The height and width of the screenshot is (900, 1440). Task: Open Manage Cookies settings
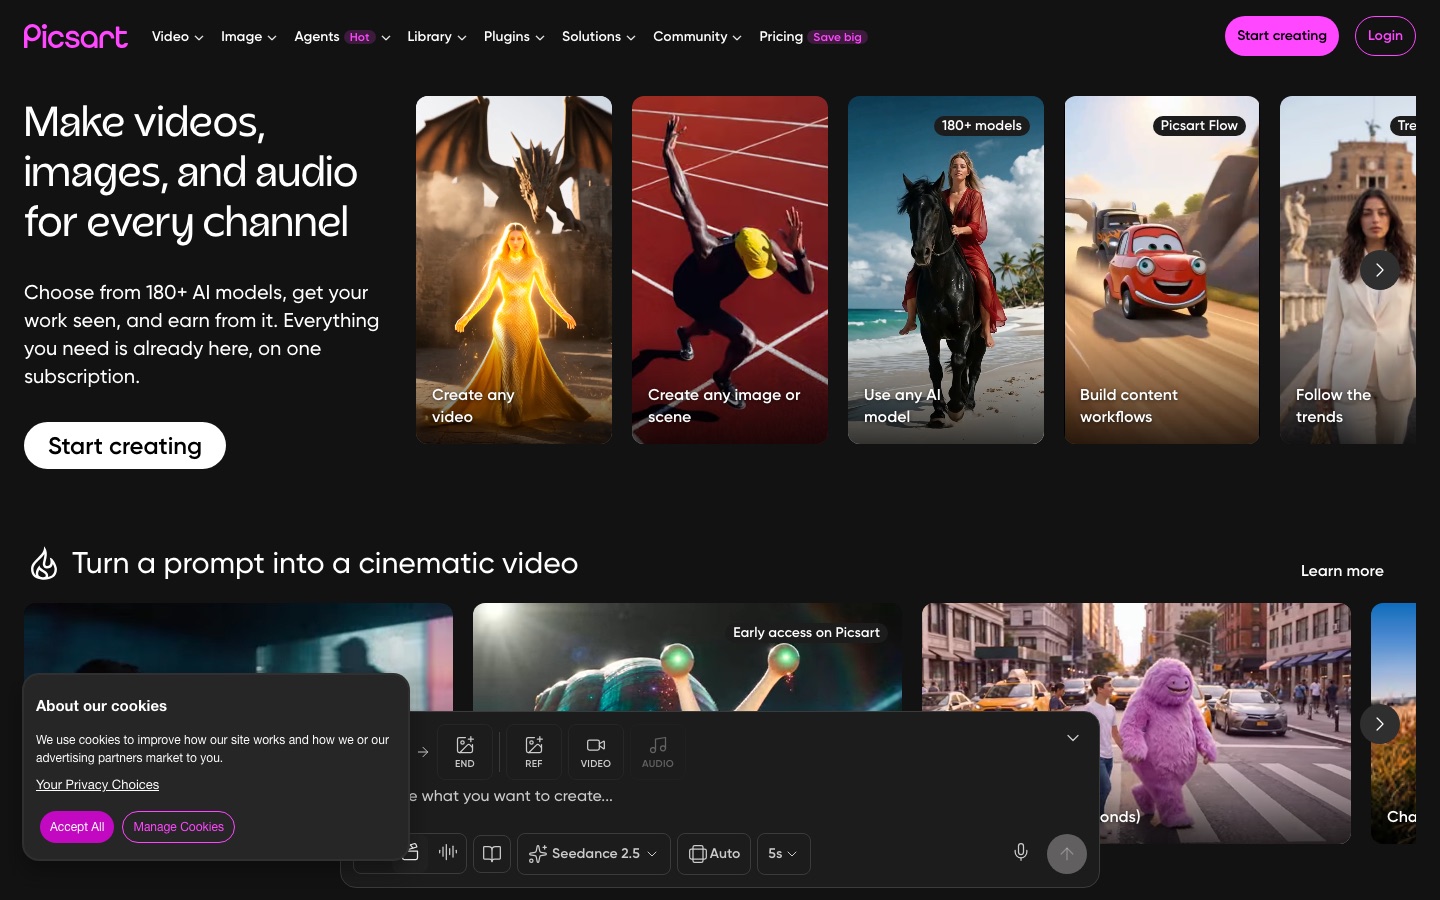(179, 827)
